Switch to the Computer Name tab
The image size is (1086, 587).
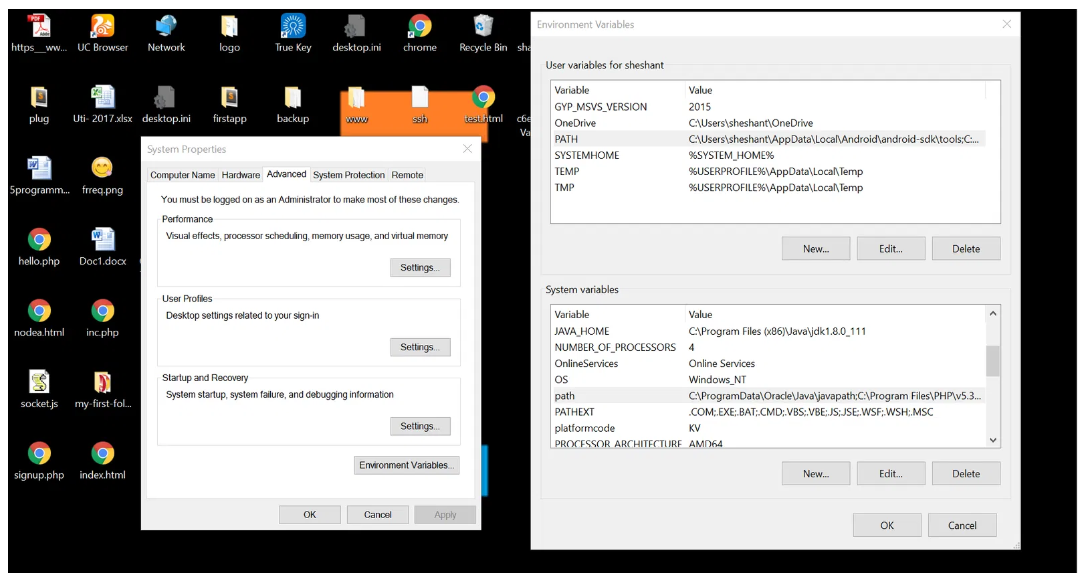coord(182,175)
